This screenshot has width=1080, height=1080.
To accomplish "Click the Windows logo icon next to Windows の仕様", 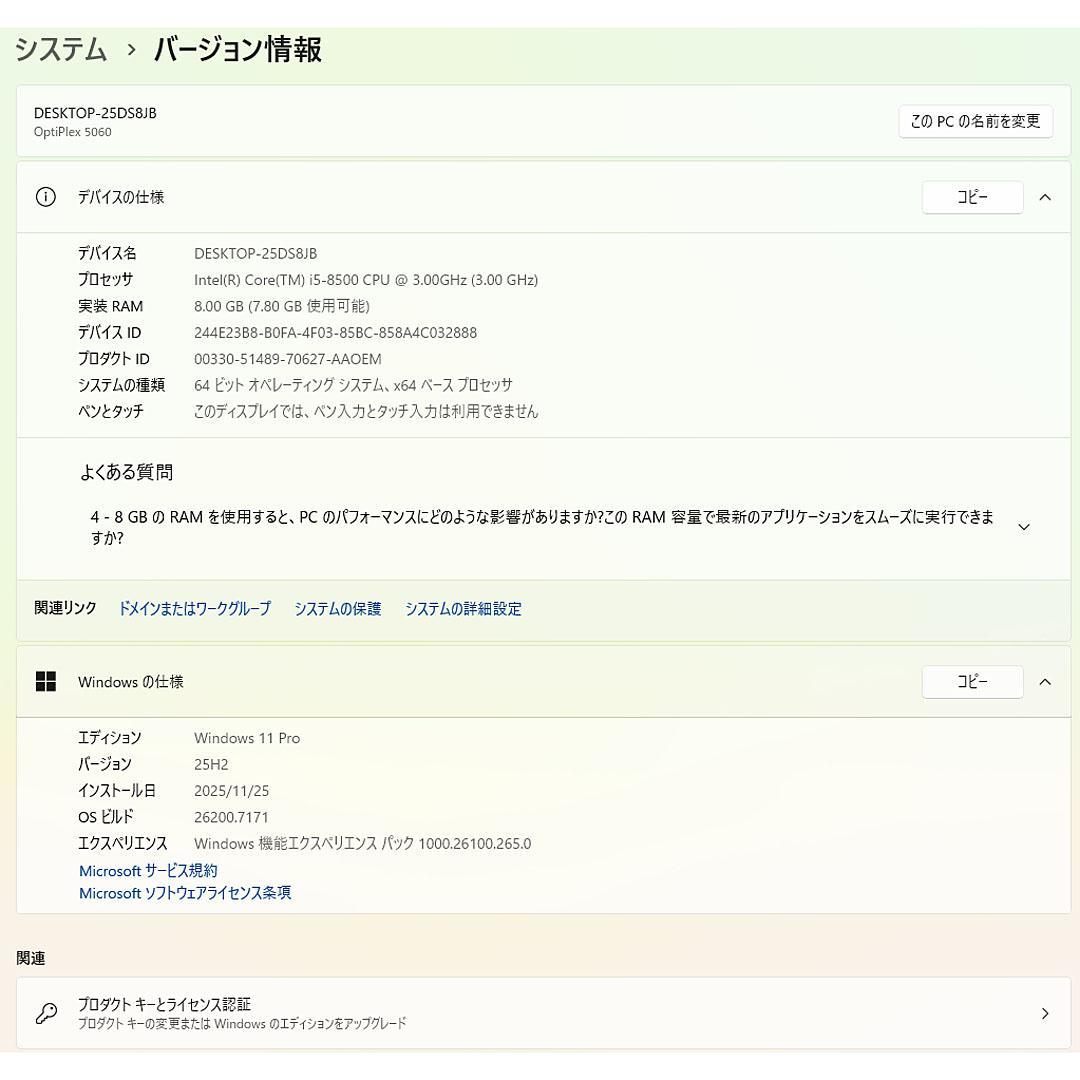I will click(46, 681).
